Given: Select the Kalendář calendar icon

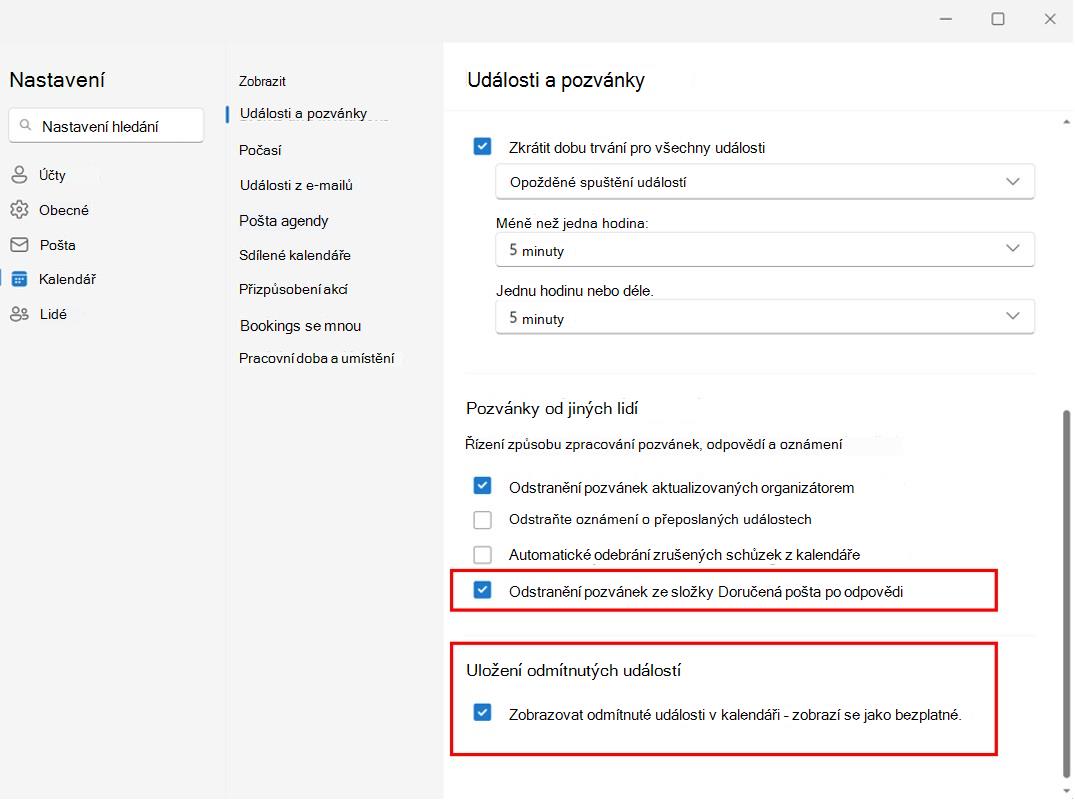Looking at the screenshot, I should [x=19, y=279].
